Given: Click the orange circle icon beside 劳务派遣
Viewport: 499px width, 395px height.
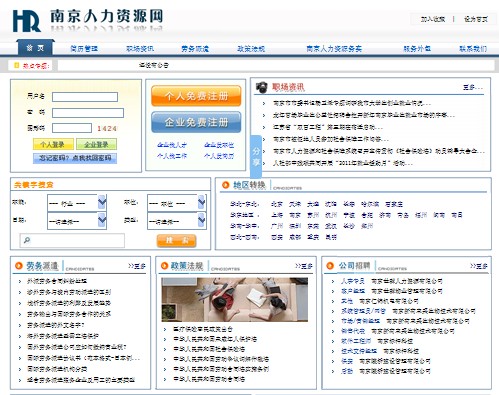Looking at the screenshot, I should click(19, 266).
